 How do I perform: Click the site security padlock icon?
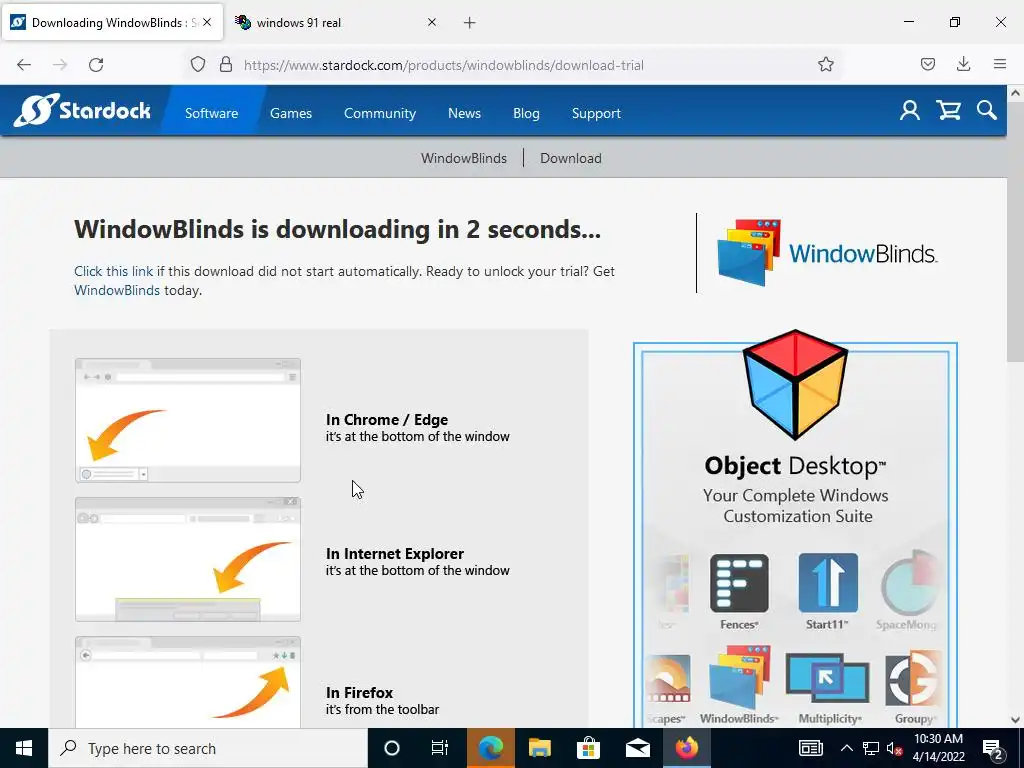226,65
